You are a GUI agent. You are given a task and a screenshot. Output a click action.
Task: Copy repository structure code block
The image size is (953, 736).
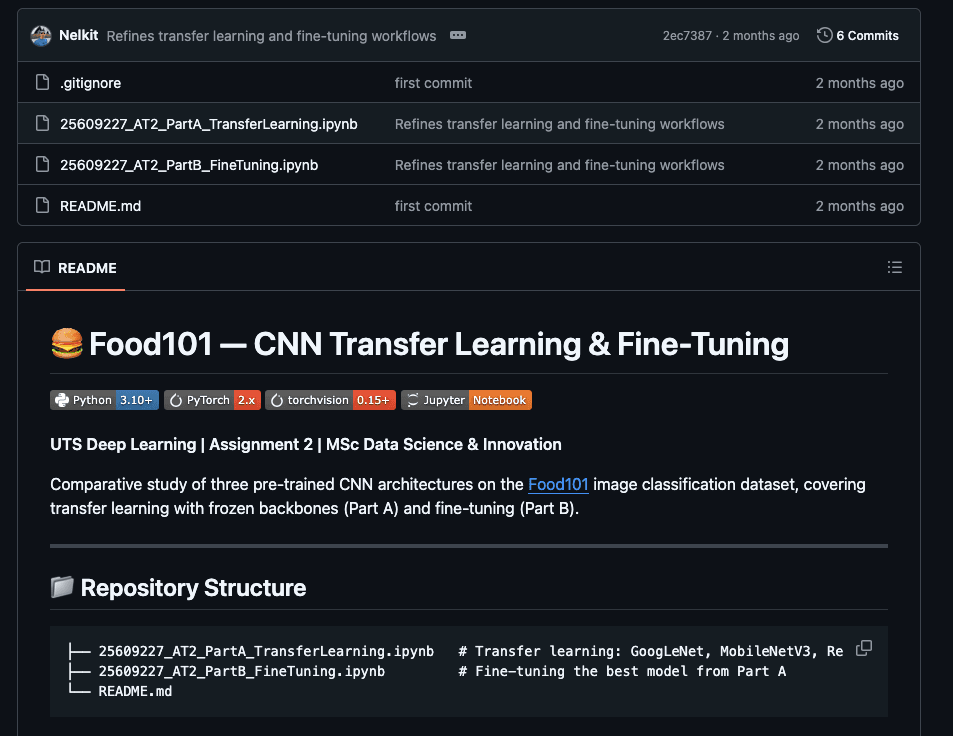click(864, 648)
